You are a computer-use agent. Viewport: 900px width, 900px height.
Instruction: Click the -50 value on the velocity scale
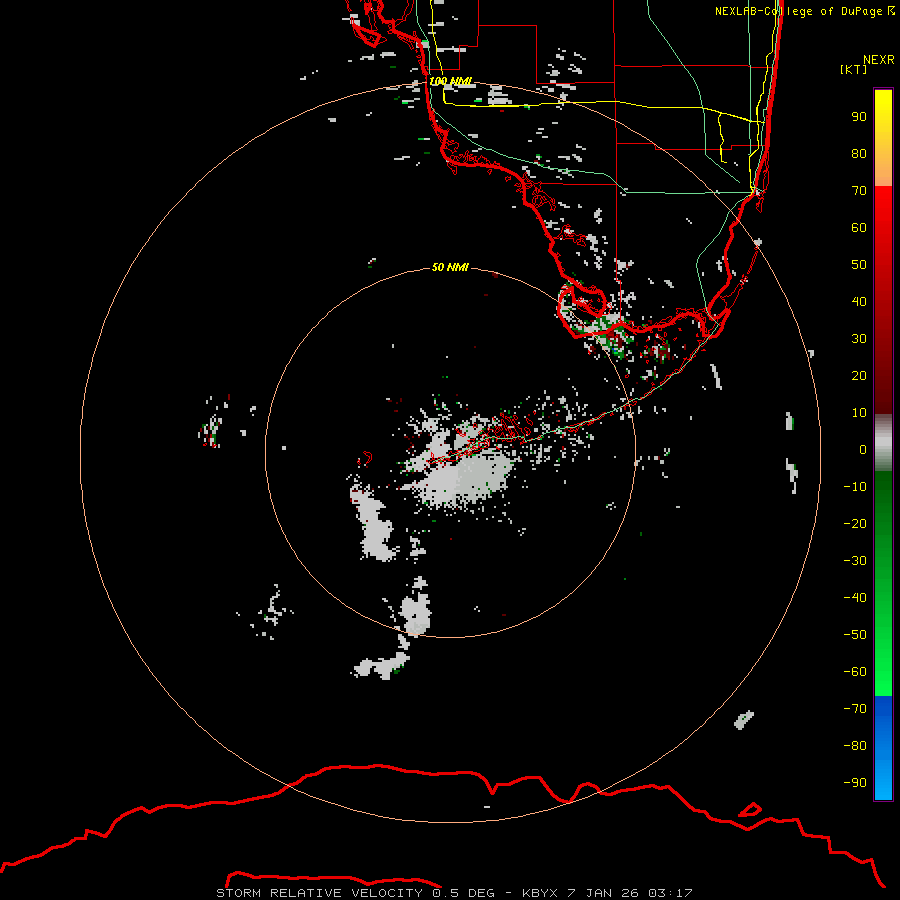click(855, 635)
